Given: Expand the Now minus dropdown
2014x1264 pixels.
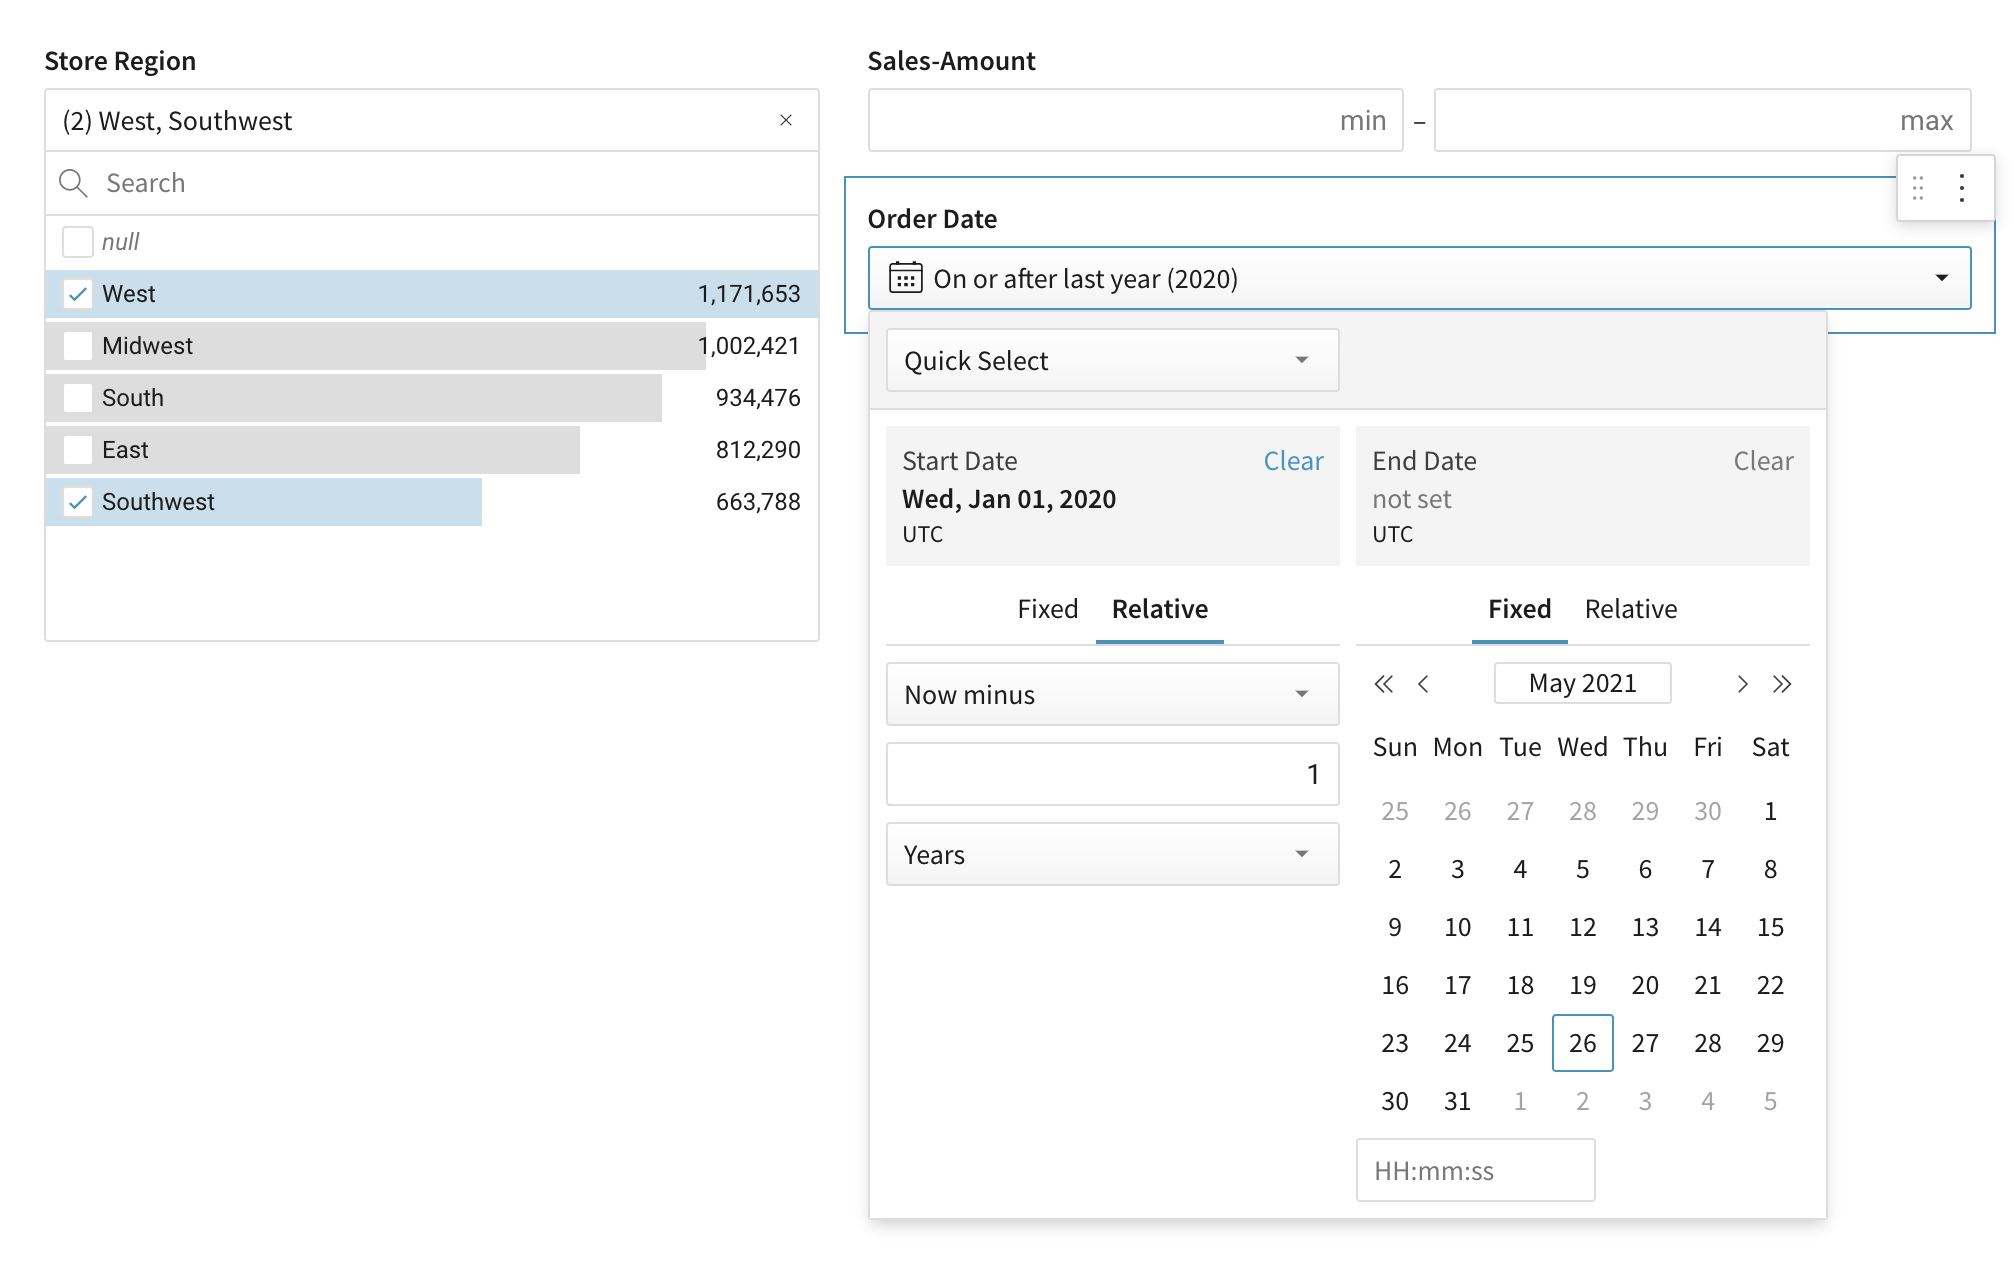Looking at the screenshot, I should click(x=1112, y=694).
